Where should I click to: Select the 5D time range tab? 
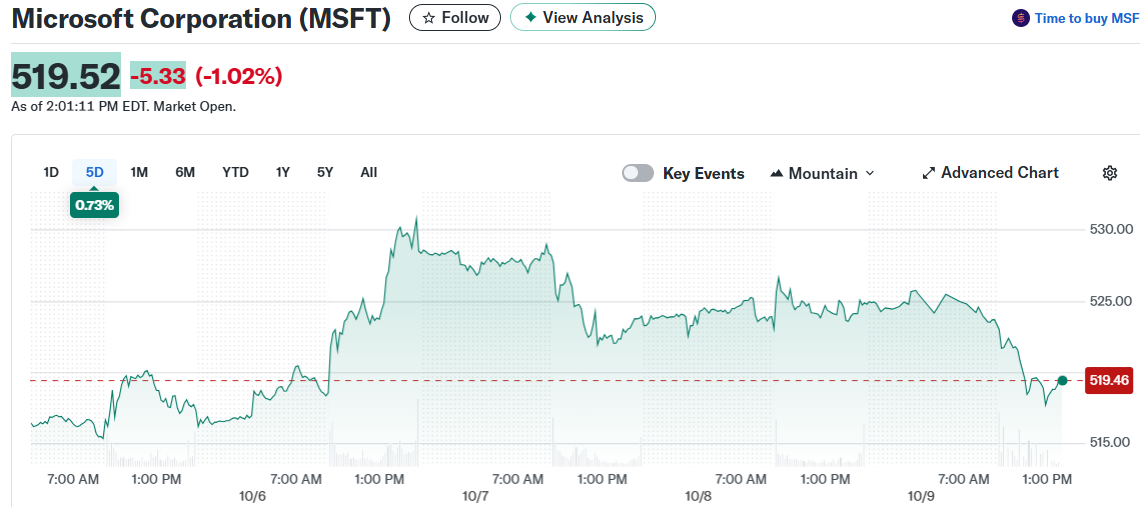click(94, 172)
